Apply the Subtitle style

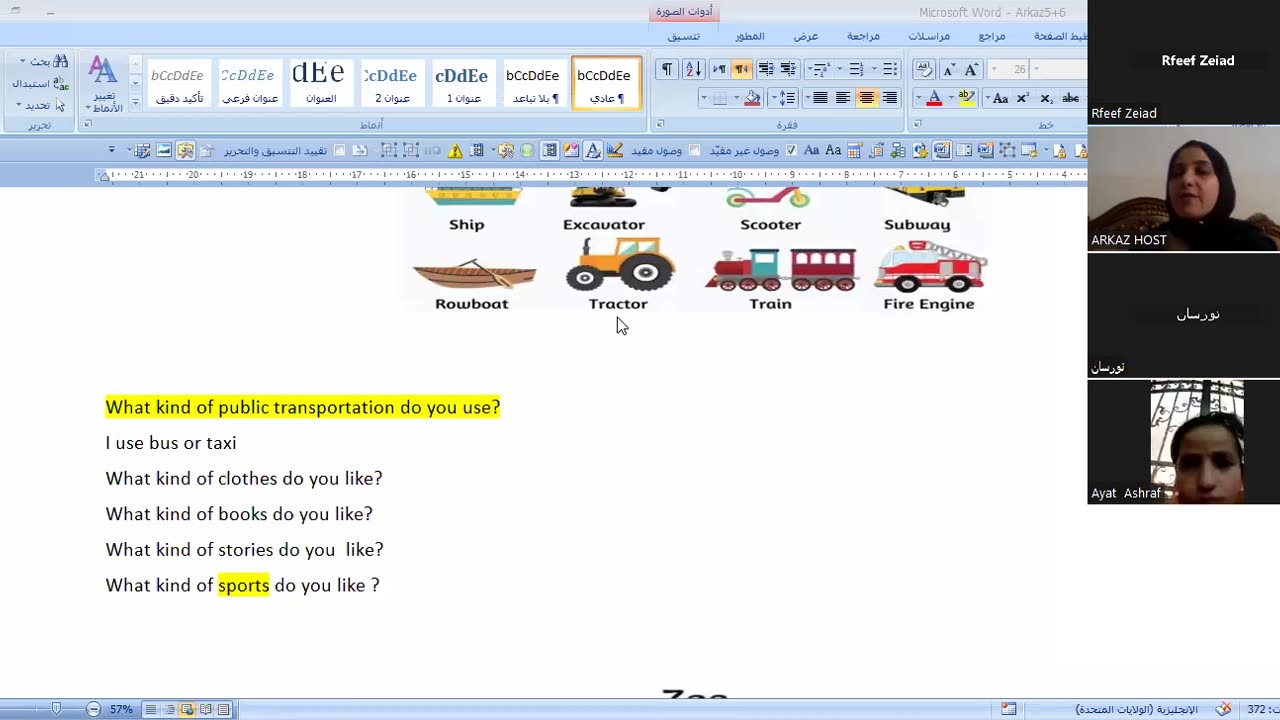point(249,83)
